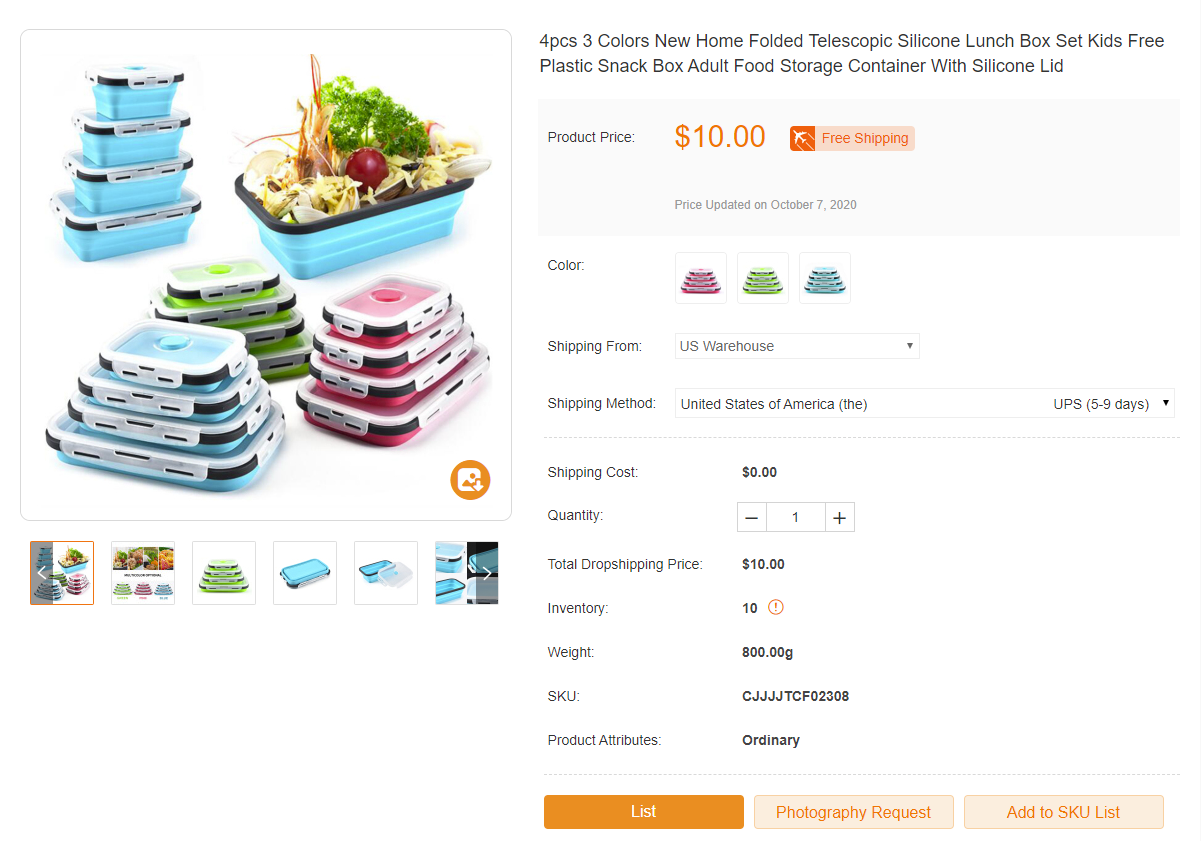Expand the Shipping Method dropdown

tap(924, 404)
